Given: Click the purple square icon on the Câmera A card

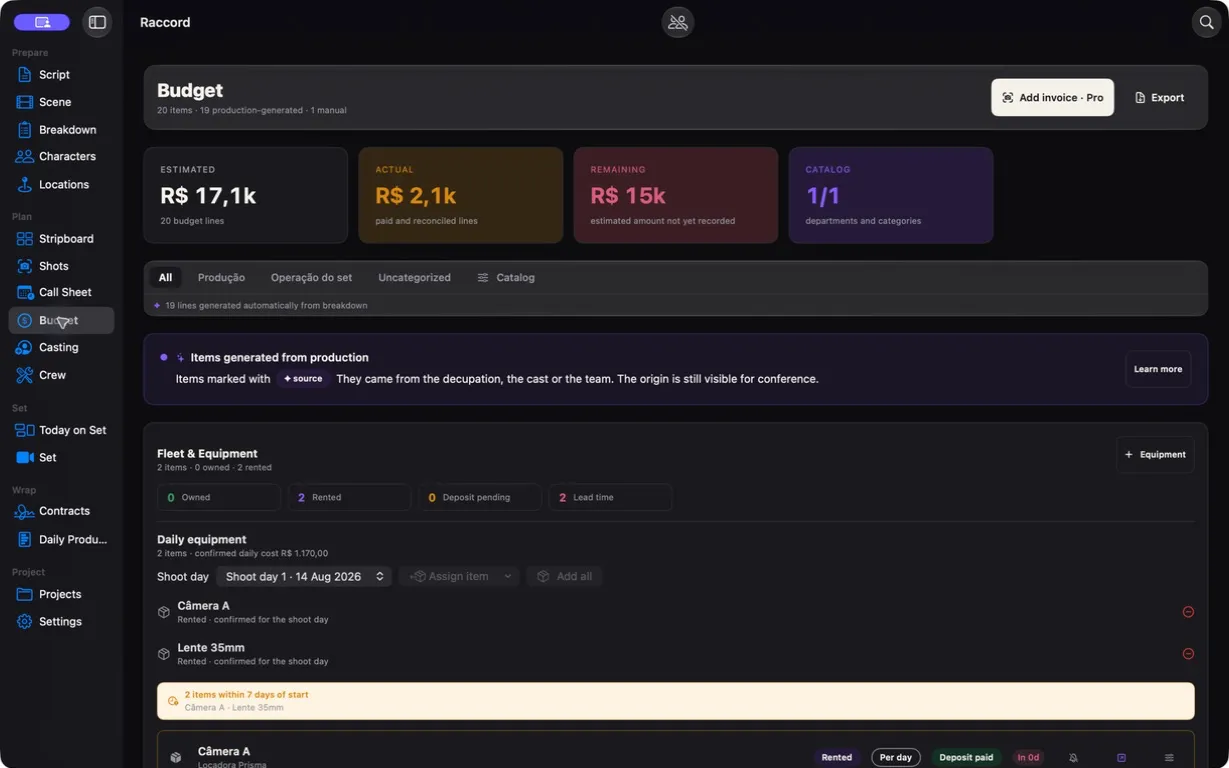Looking at the screenshot, I should coord(1121,758).
